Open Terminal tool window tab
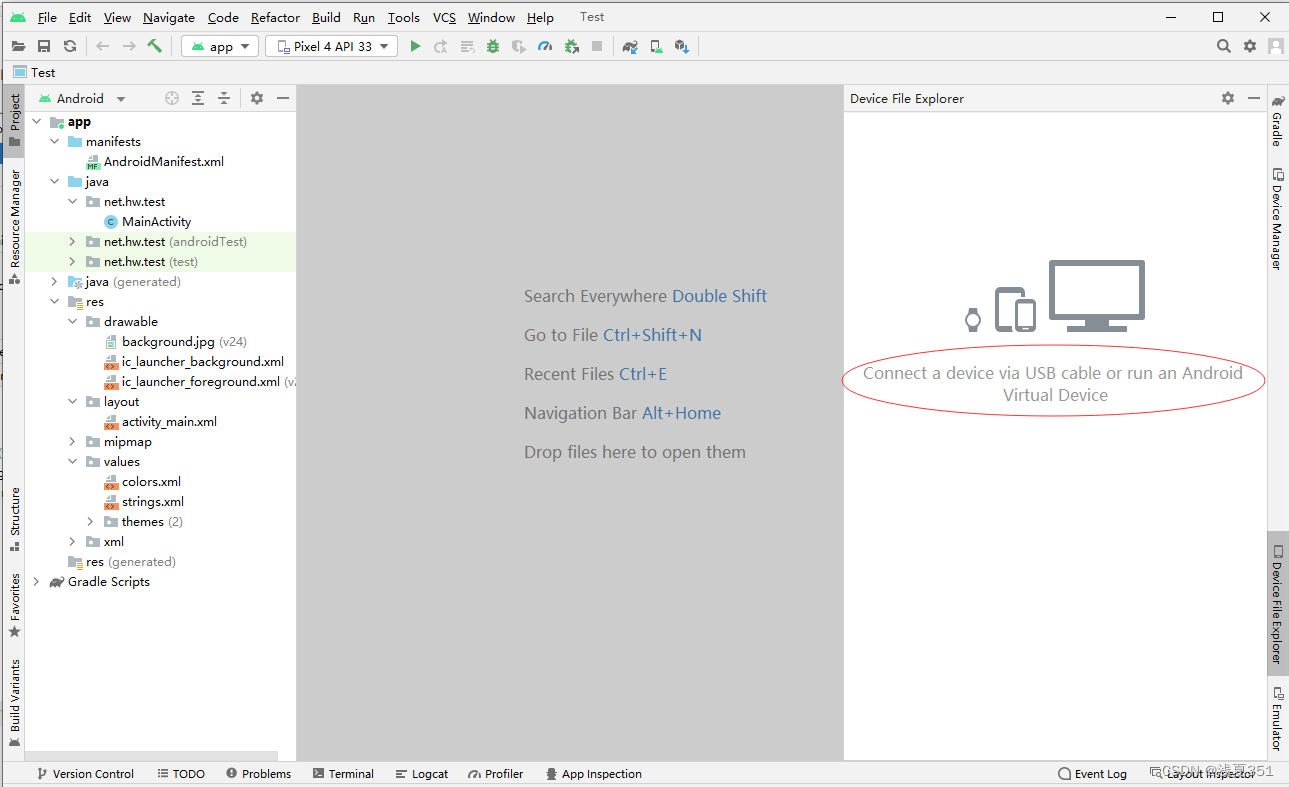The image size is (1289, 787). tap(343, 774)
